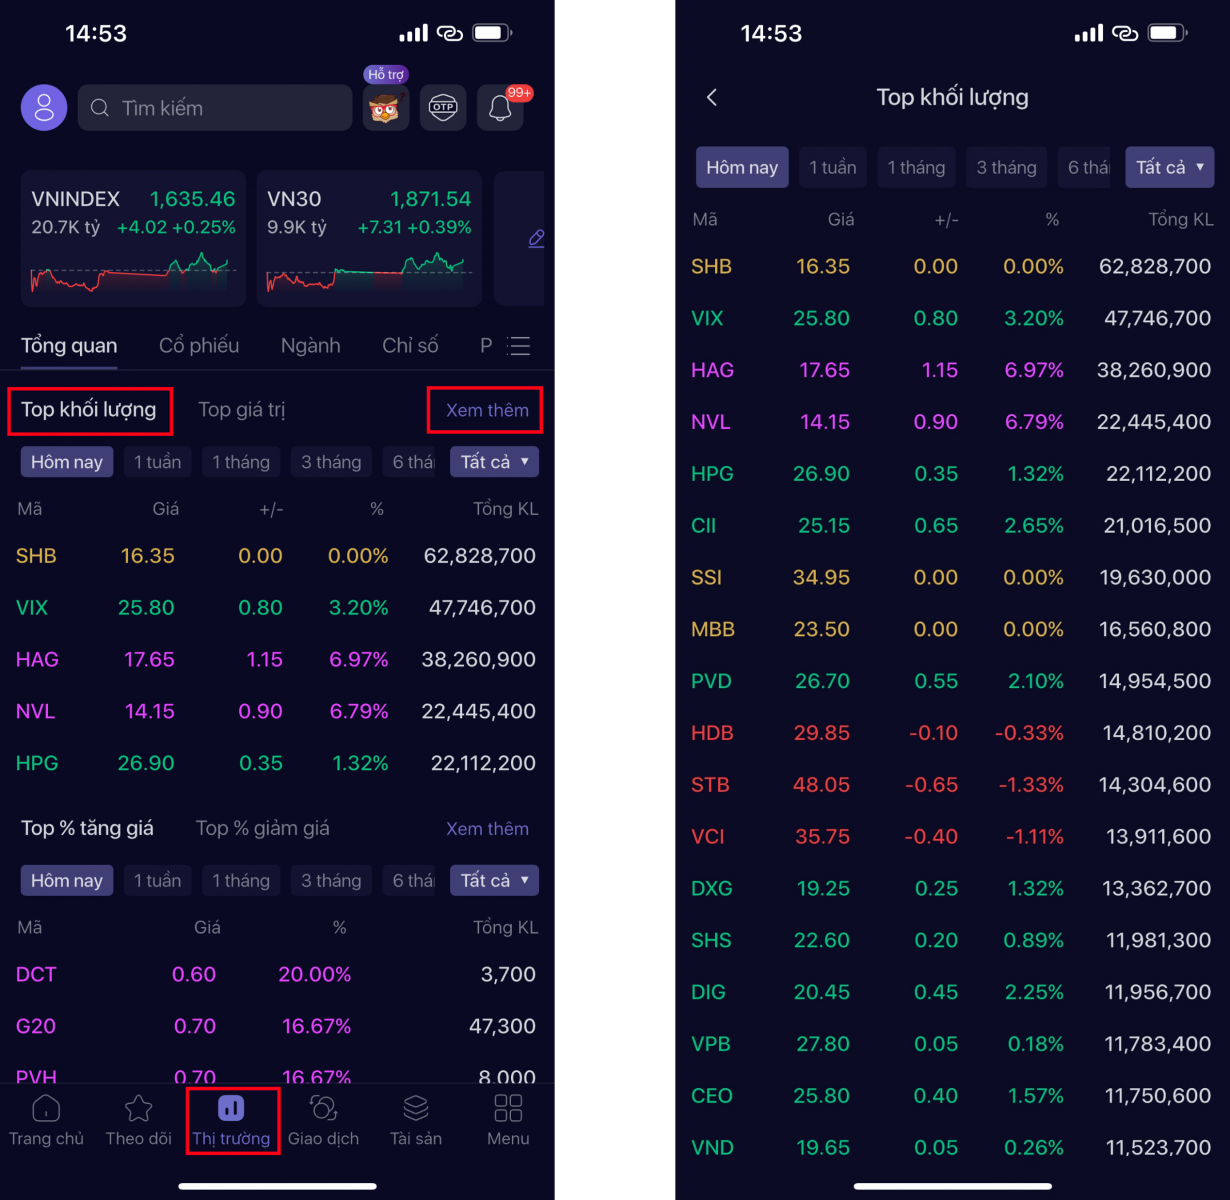Image resolution: width=1230 pixels, height=1200 pixels.
Task: Open the tab list menu icon
Action: tap(518, 346)
